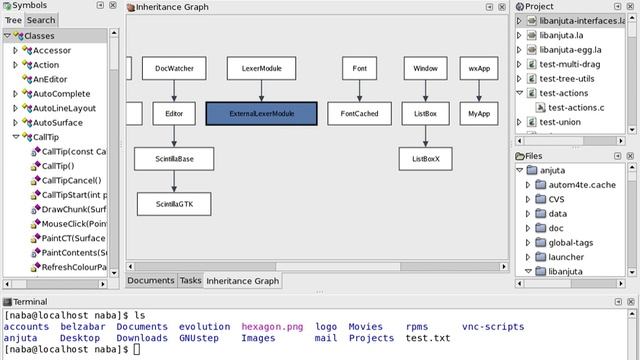This screenshot has width=640, height=360.
Task: Click the graph scroll right arrow
Action: click(504, 267)
